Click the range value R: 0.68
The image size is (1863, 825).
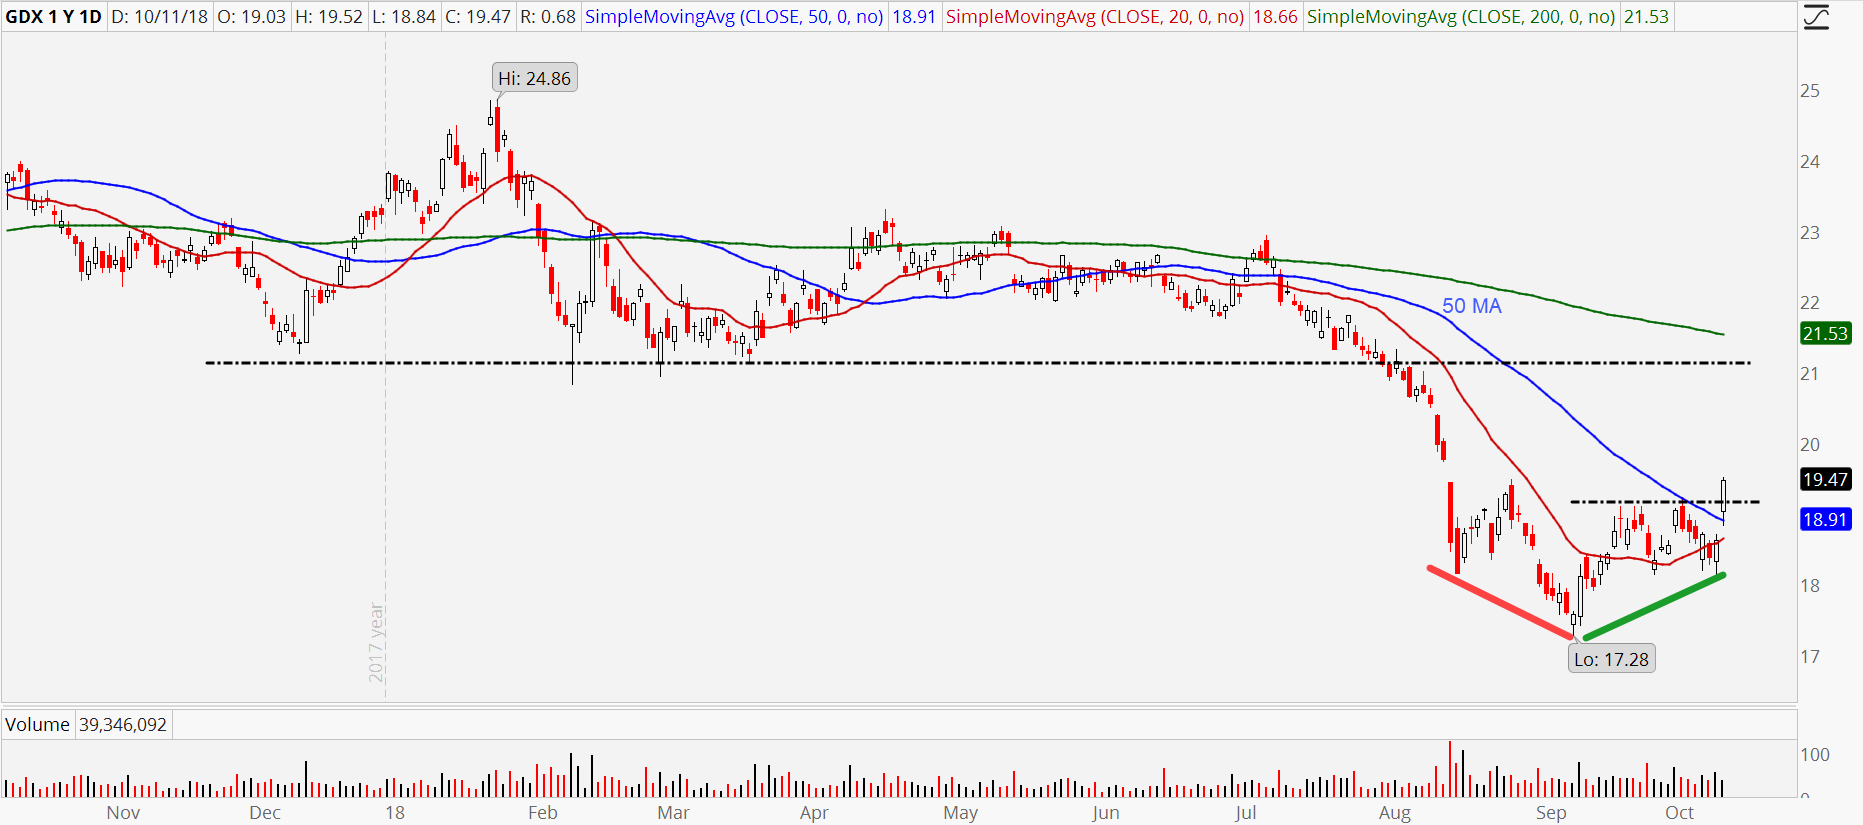click(x=548, y=17)
